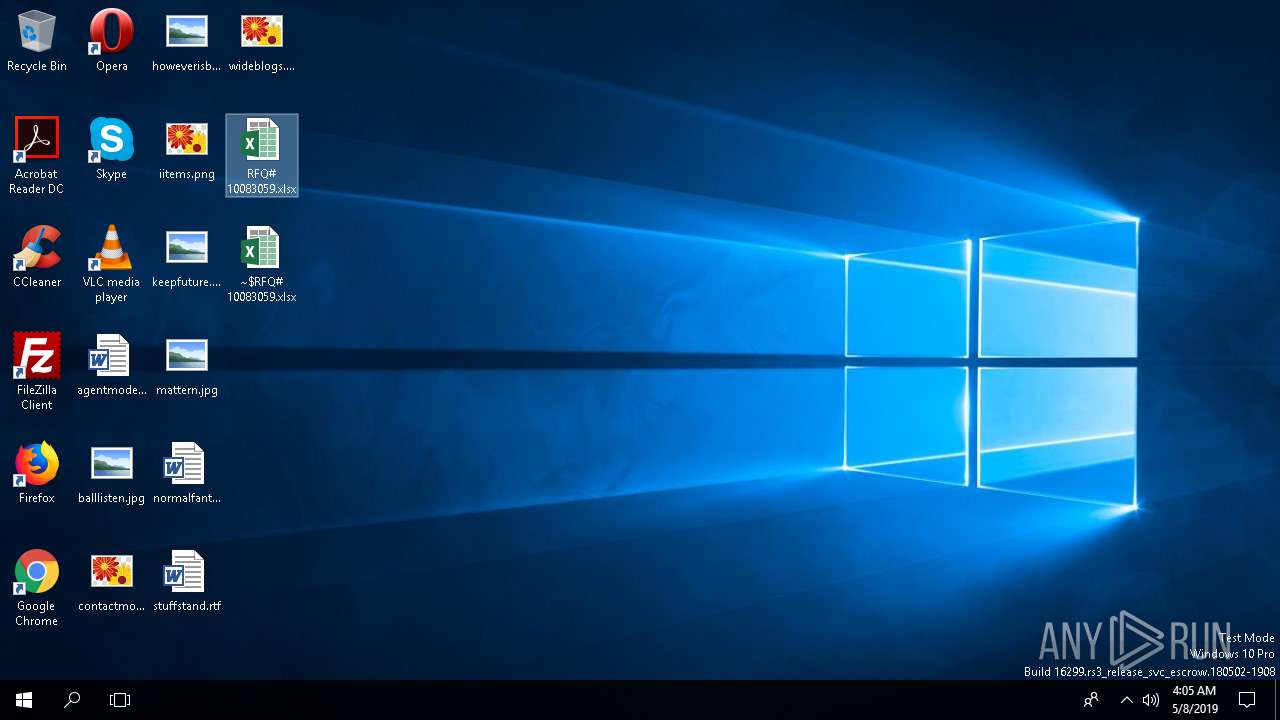Screen dimensions: 1280x720
Task: Open Action Center notifications icon
Action: 1247,700
